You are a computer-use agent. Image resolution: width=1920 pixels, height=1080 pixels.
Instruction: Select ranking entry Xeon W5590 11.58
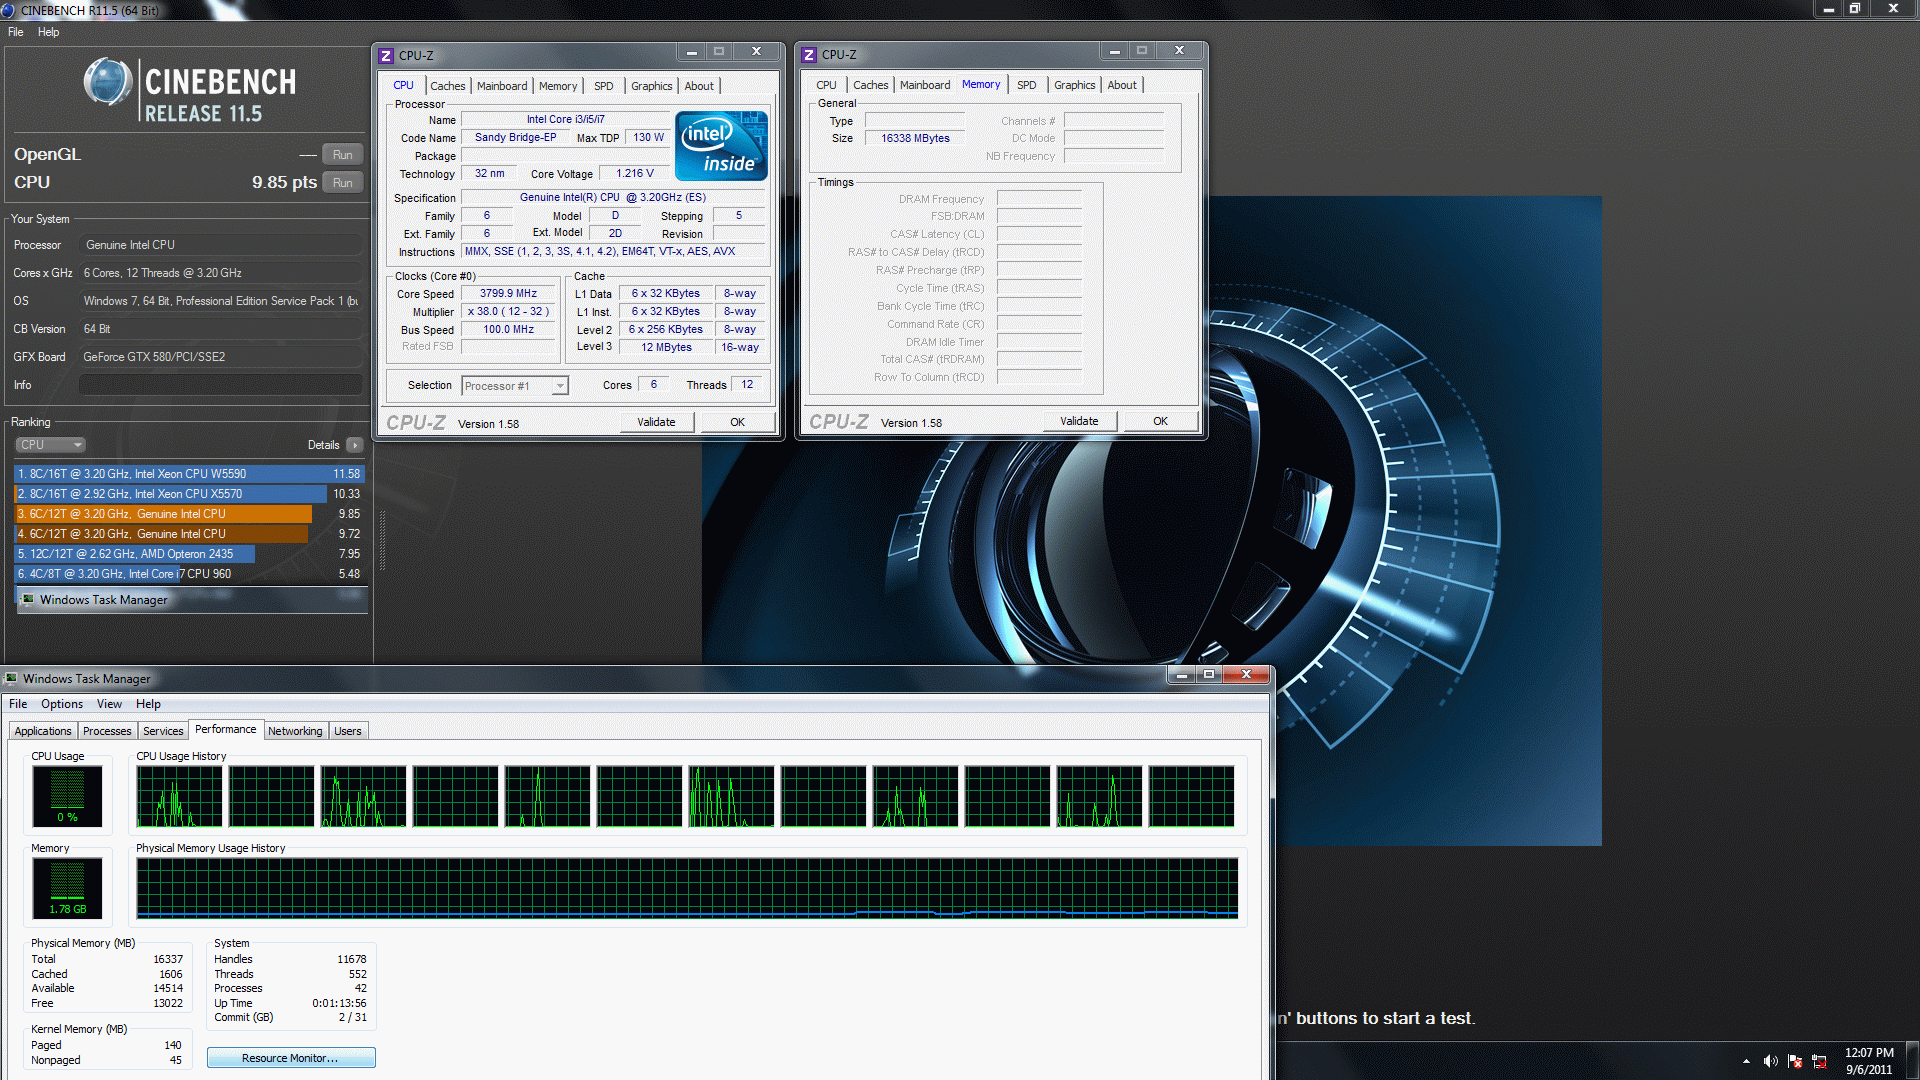tap(189, 474)
